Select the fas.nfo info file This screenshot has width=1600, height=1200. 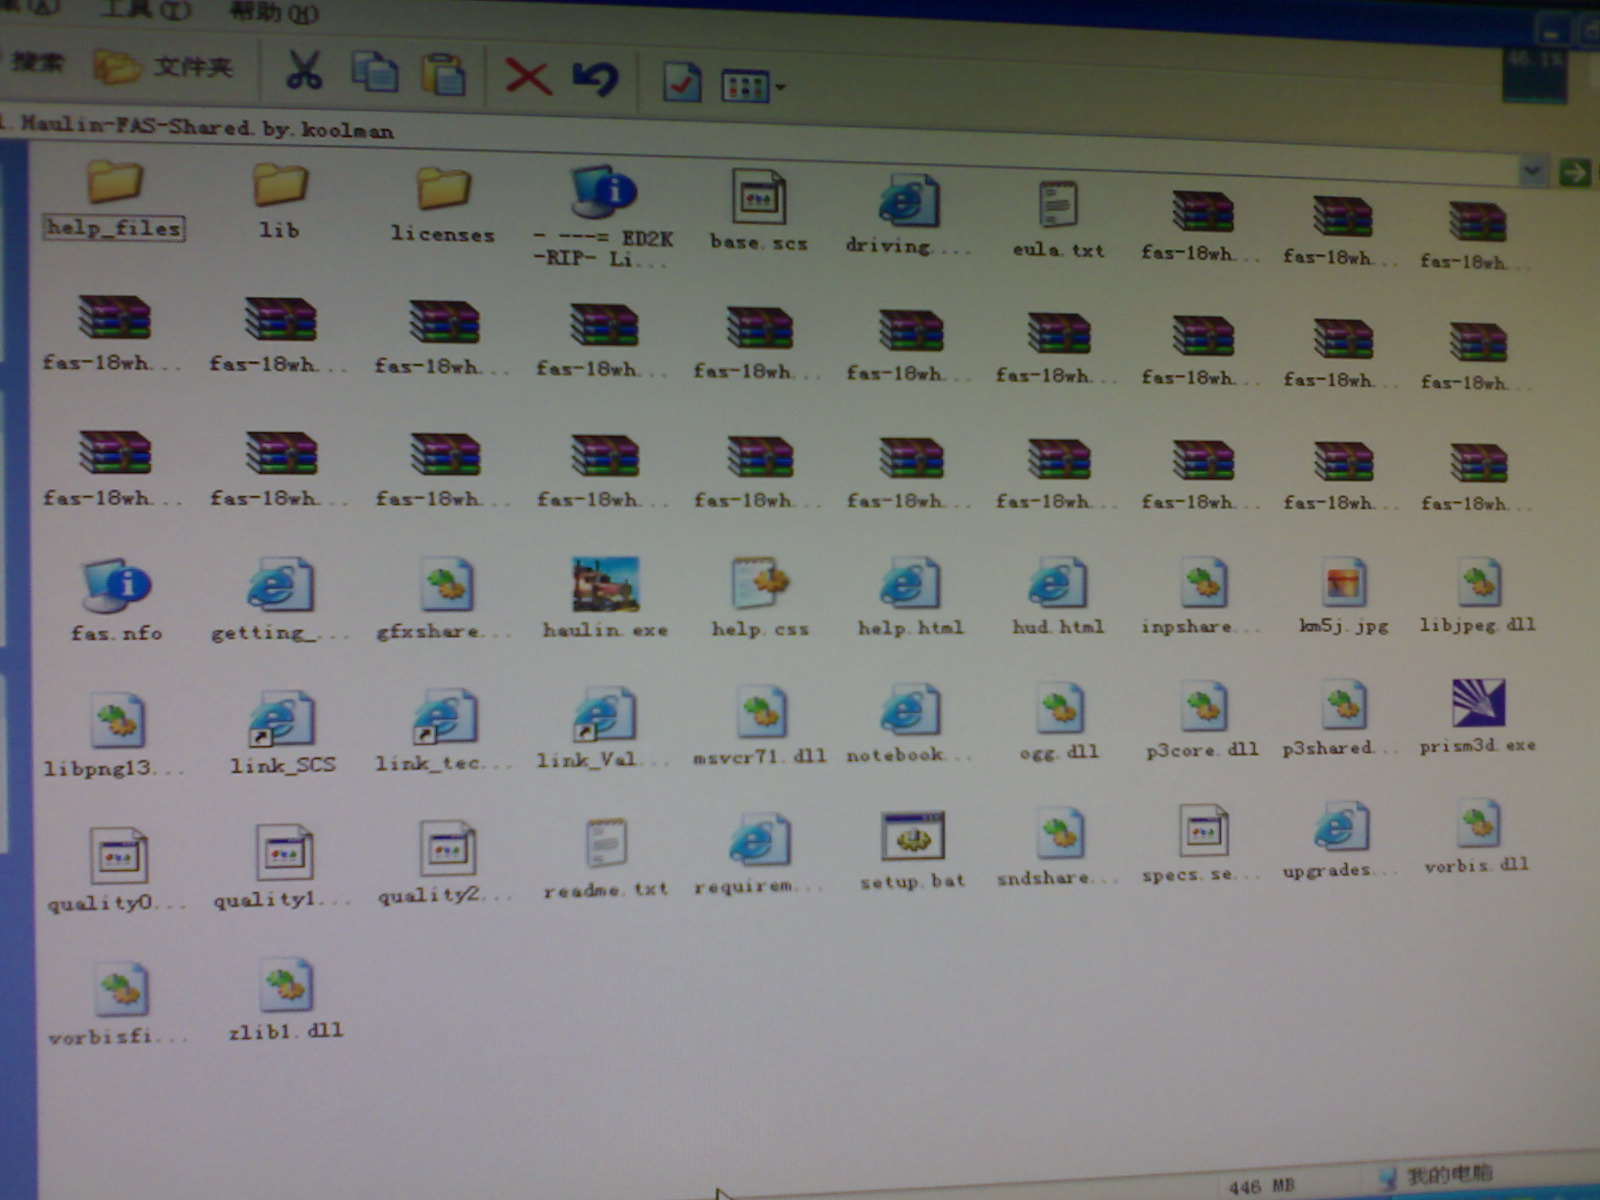tap(116, 587)
